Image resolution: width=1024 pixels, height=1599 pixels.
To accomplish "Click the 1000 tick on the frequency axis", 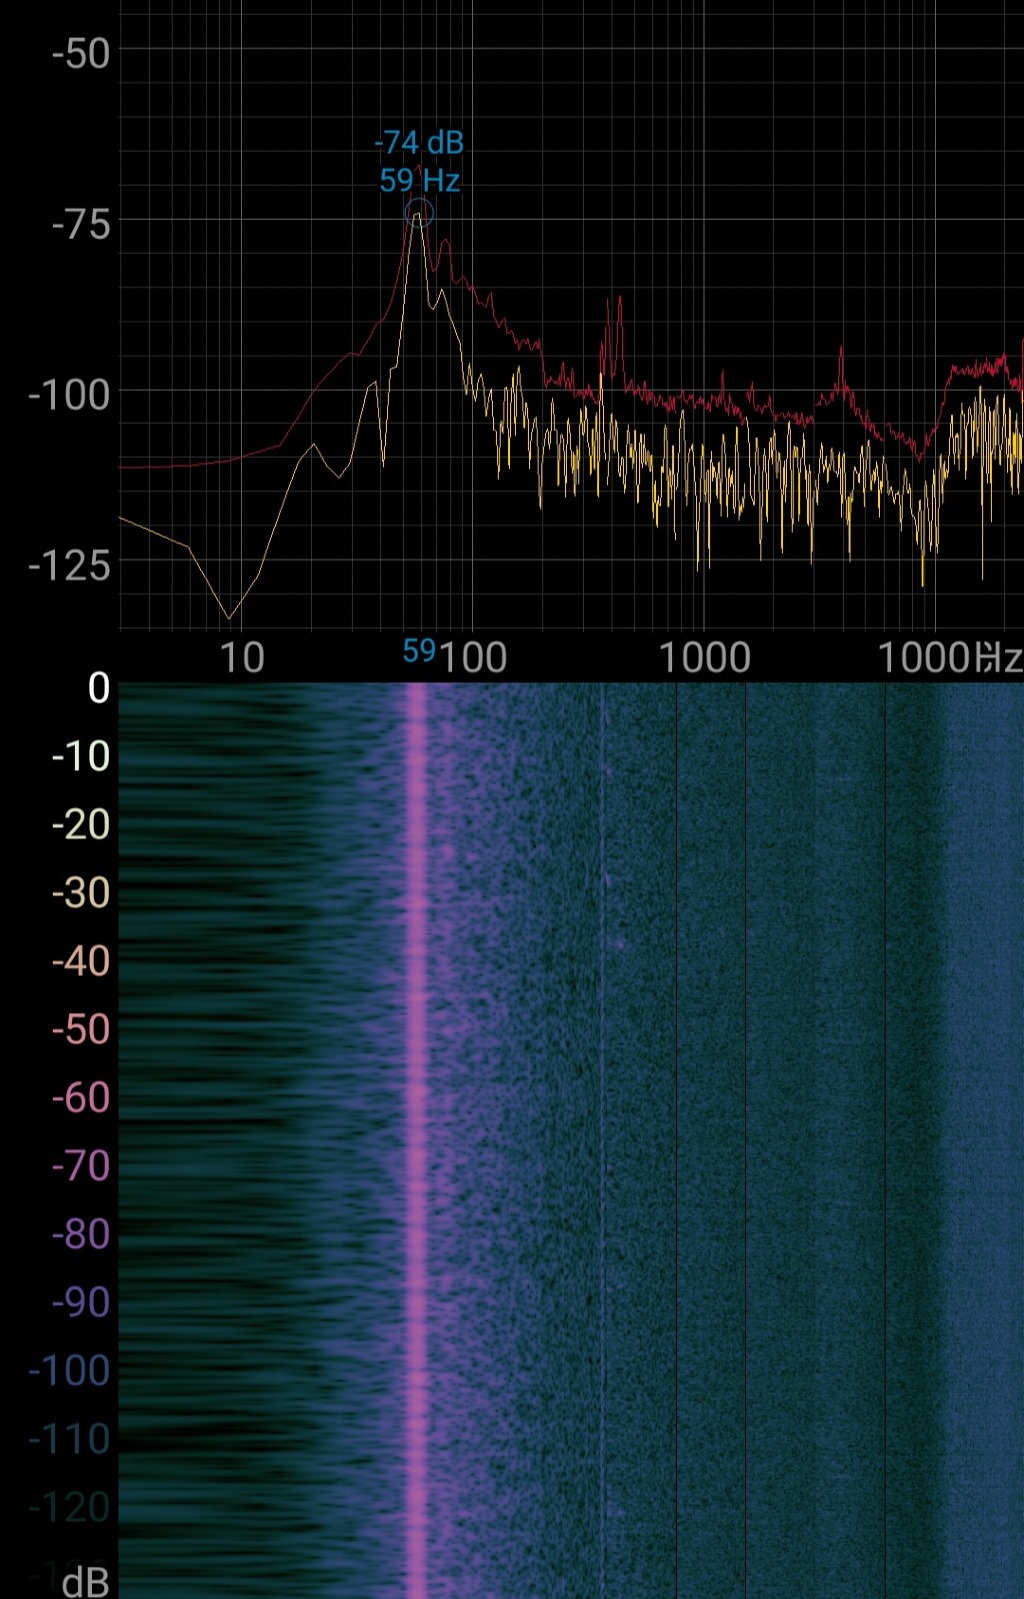I will pyautogui.click(x=704, y=658).
